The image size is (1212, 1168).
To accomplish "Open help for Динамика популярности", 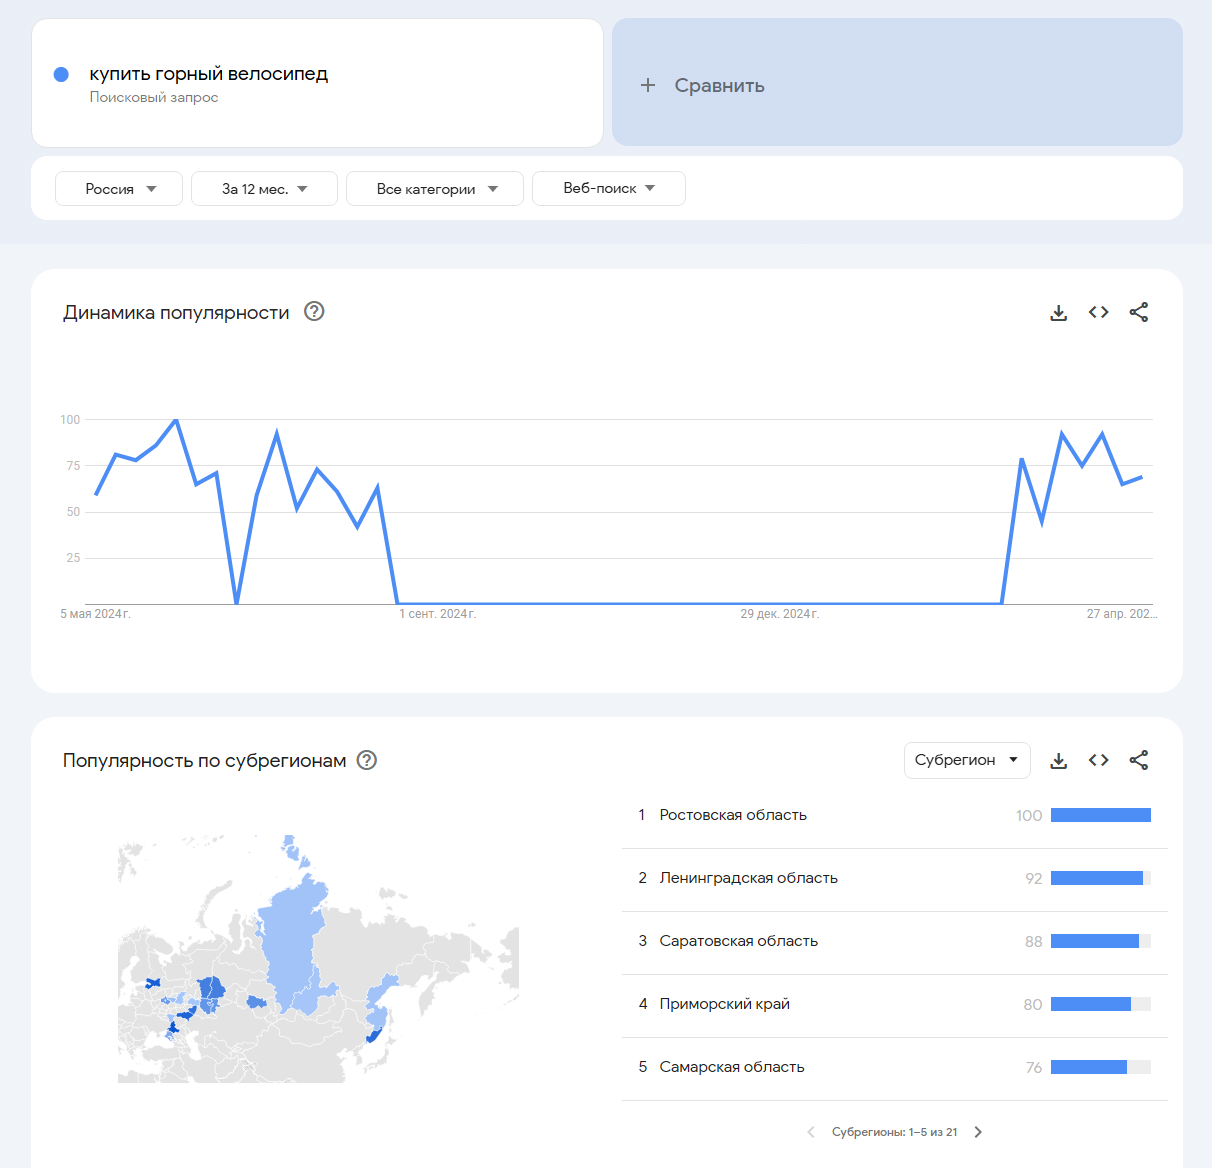I will coord(314,311).
